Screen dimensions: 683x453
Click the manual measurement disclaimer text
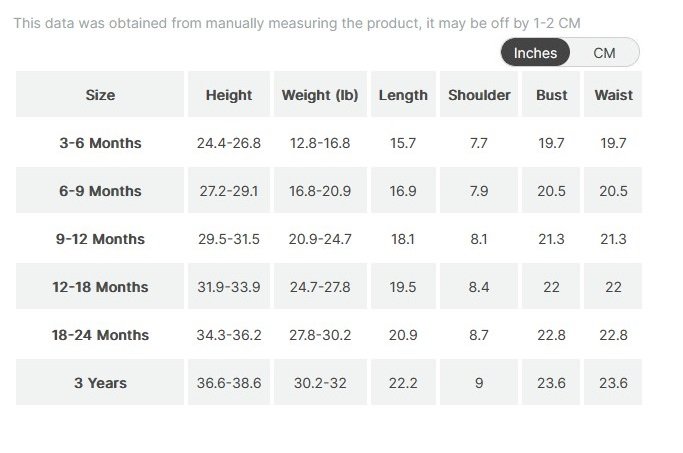click(296, 23)
